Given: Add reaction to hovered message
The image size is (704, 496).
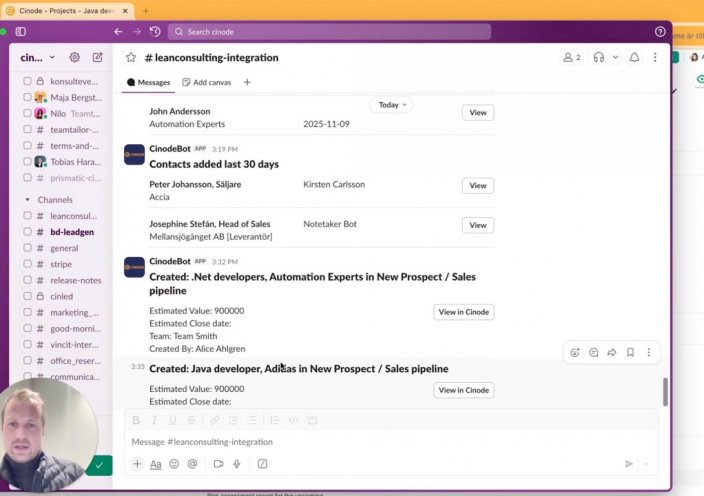Looking at the screenshot, I should point(575,352).
